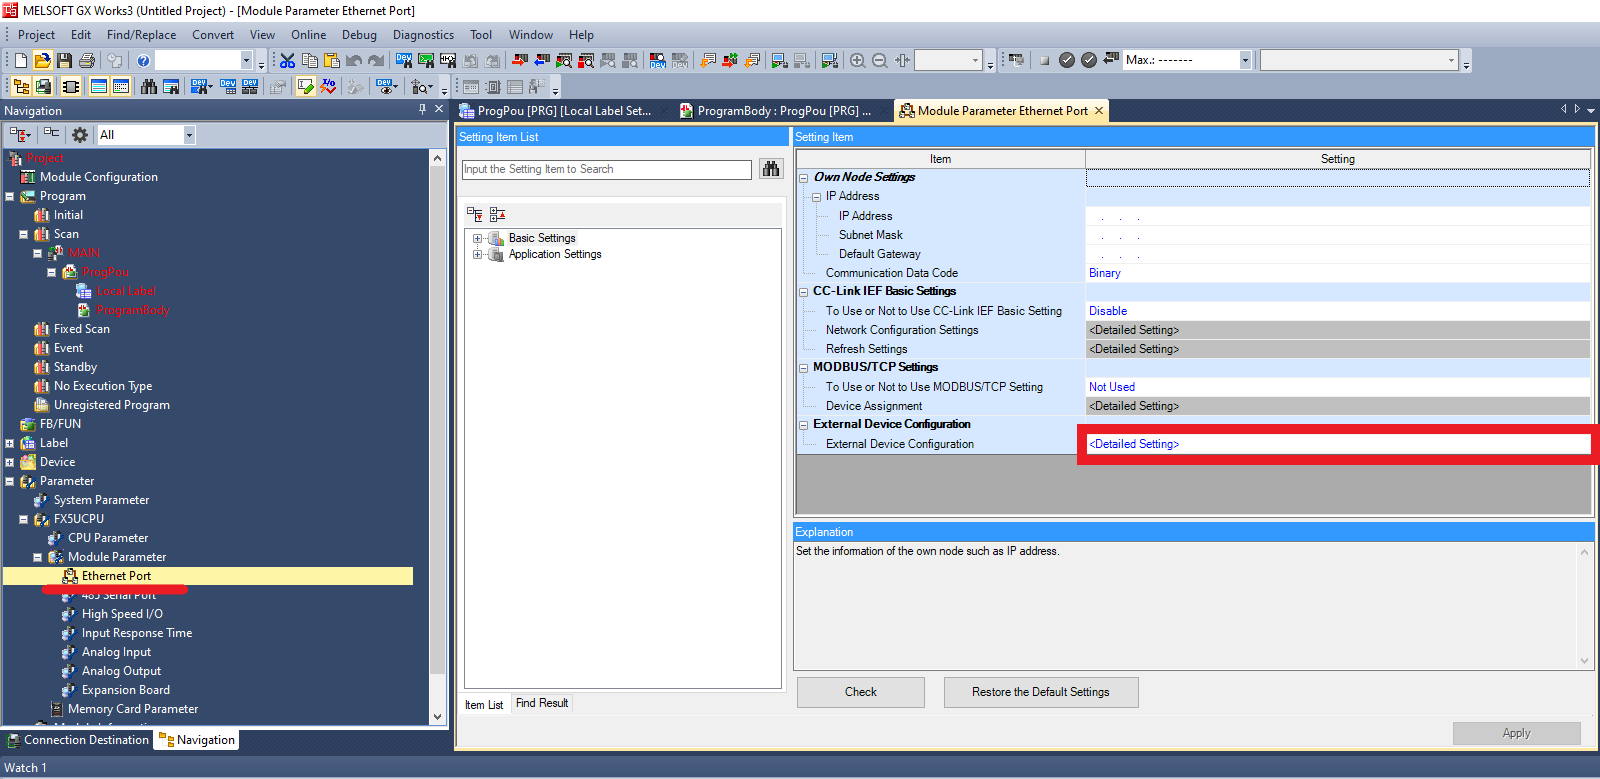Screen dimensions: 1600x779
Task: Open Network Configuration Settings Detailed Setting
Action: pos(1338,330)
